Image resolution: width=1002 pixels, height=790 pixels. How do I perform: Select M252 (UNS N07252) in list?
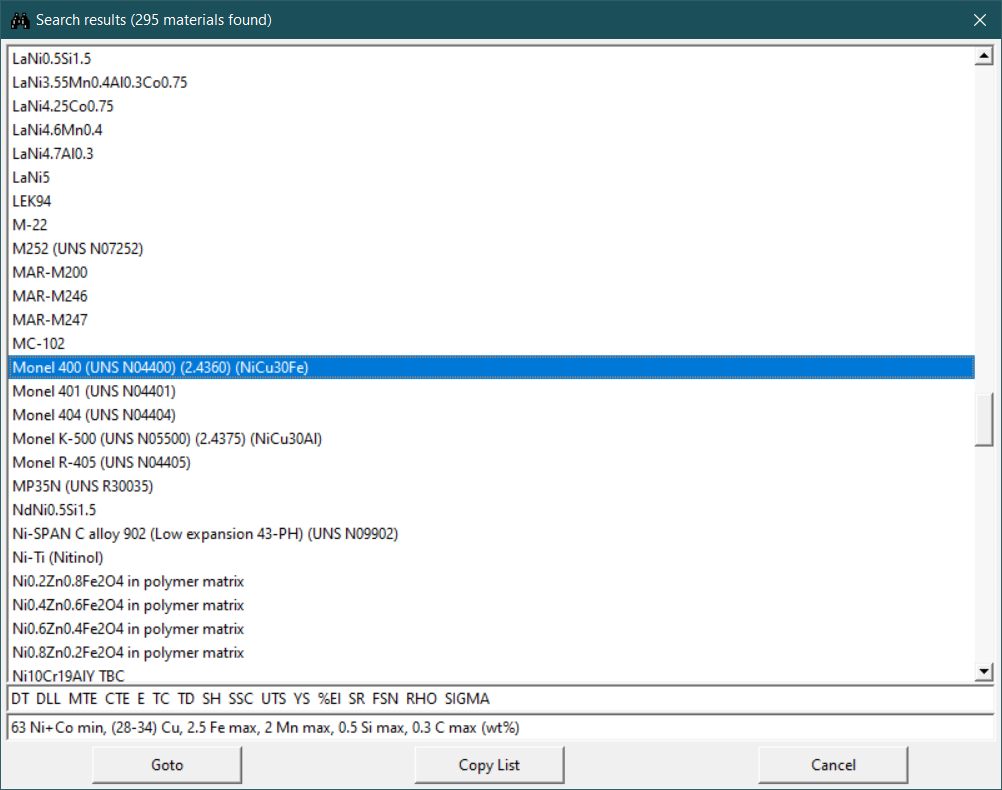point(78,248)
